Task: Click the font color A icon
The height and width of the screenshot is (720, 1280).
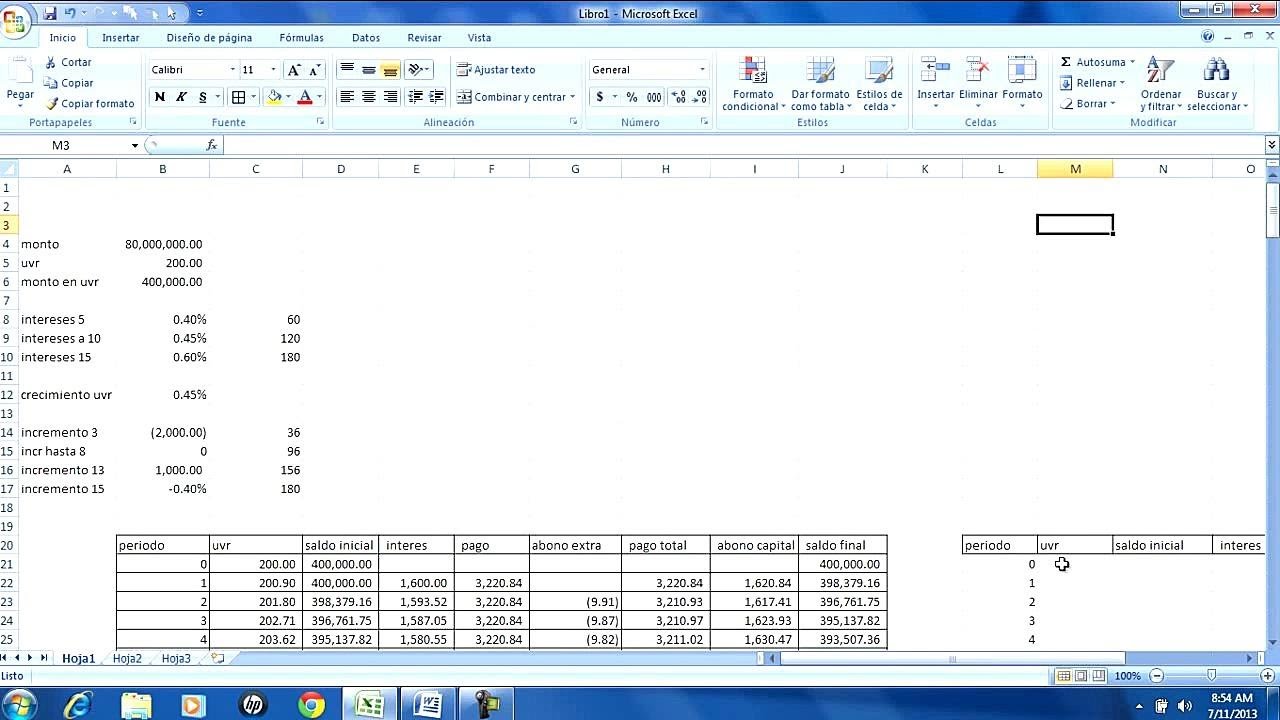Action: tap(305, 97)
